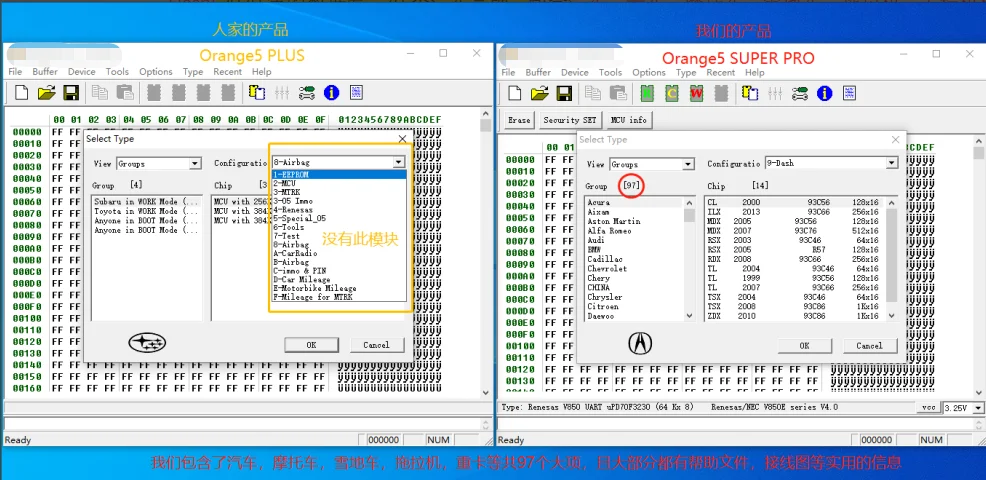Click sliders settings icon in Orange5 PLUS toolbar
The height and width of the screenshot is (480, 986).
[282, 93]
